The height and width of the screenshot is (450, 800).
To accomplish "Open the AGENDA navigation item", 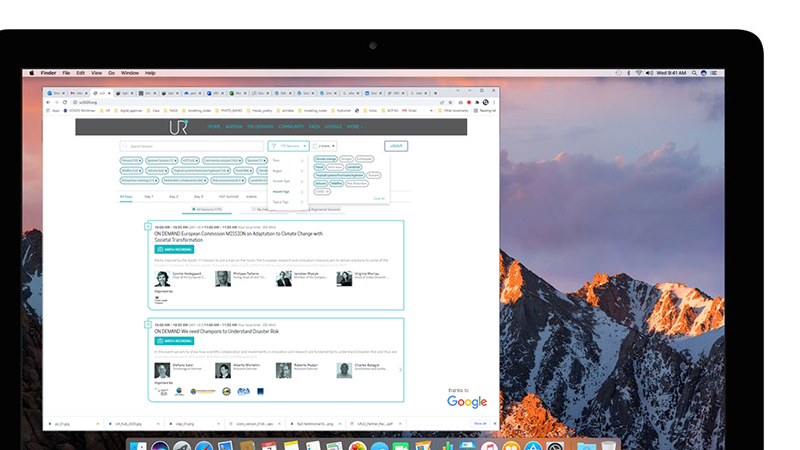I will pos(233,127).
